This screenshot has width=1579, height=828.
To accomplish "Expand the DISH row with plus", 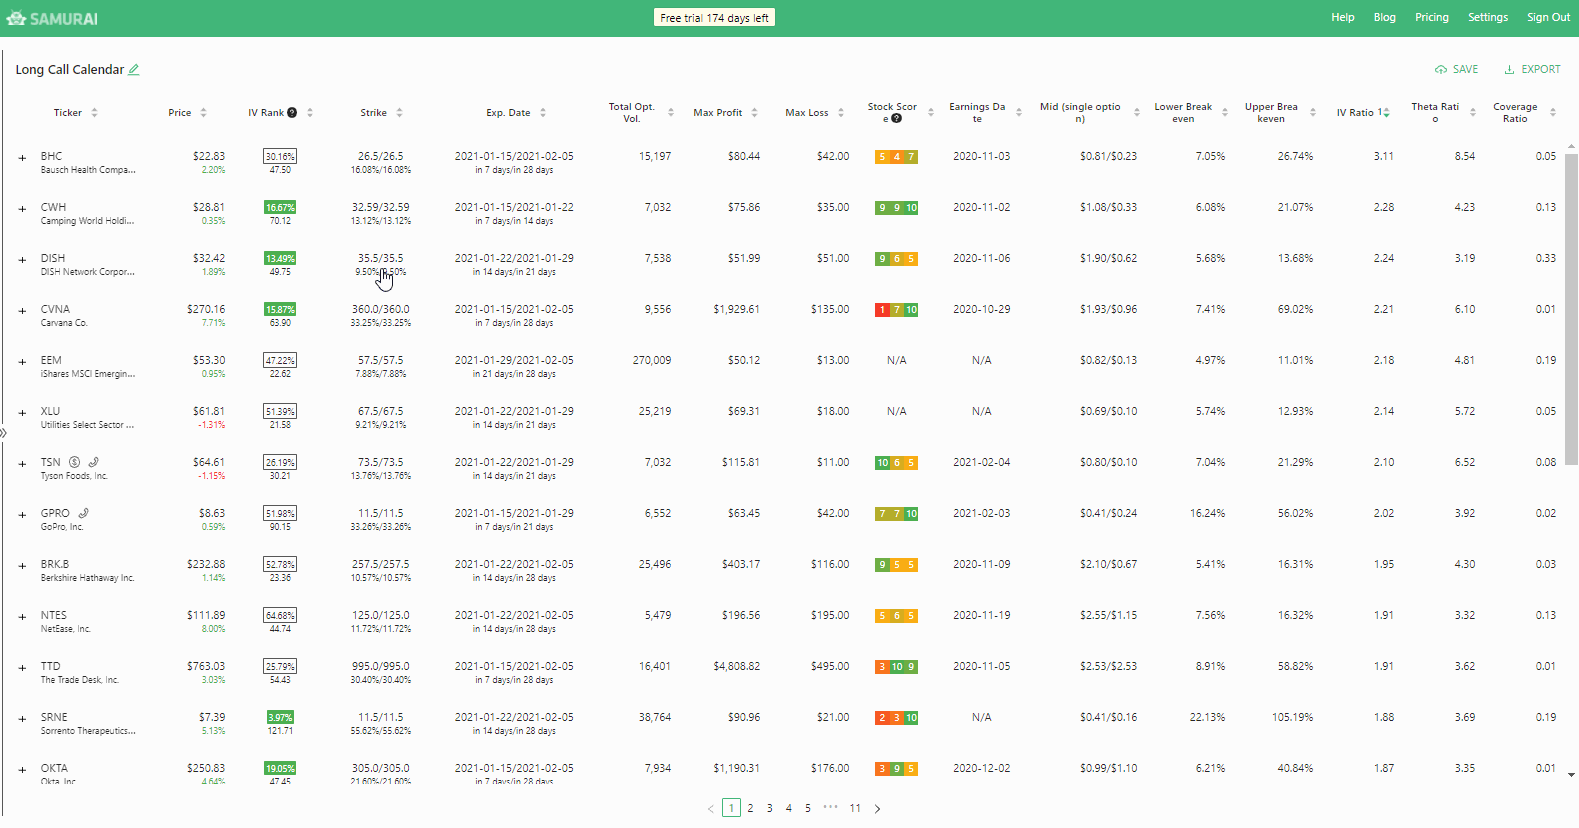I will pos(22,260).
